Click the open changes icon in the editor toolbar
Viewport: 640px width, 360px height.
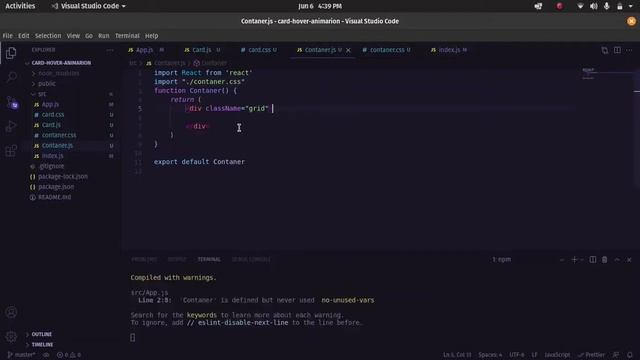(604, 50)
